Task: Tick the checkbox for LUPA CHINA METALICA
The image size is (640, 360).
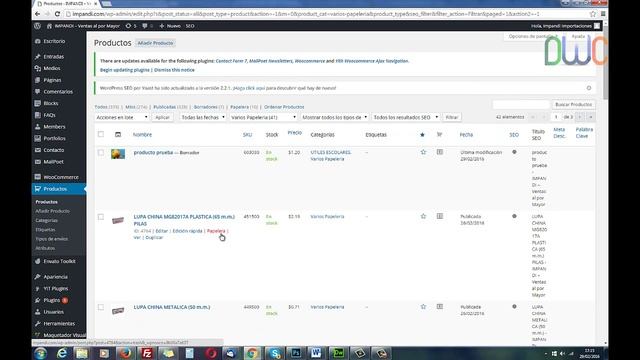Action: (101, 307)
